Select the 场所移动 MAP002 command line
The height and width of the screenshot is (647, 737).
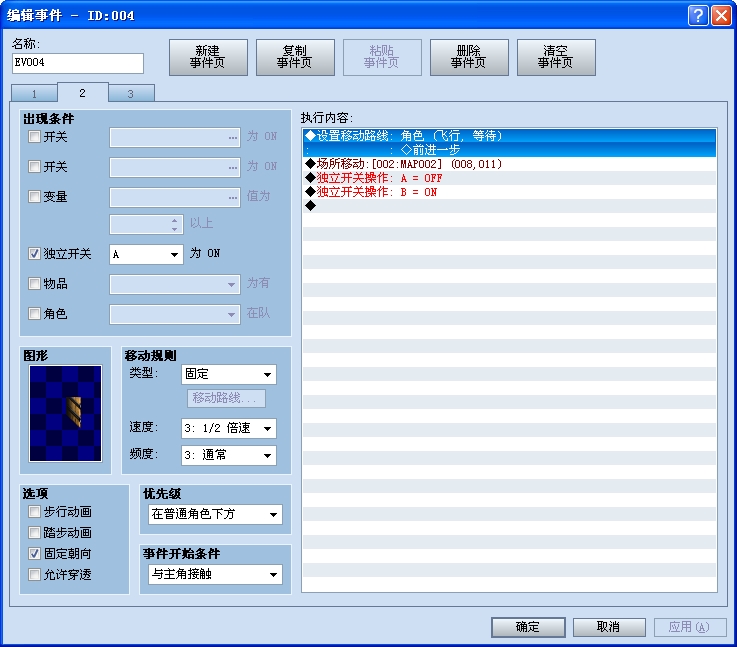(409, 164)
